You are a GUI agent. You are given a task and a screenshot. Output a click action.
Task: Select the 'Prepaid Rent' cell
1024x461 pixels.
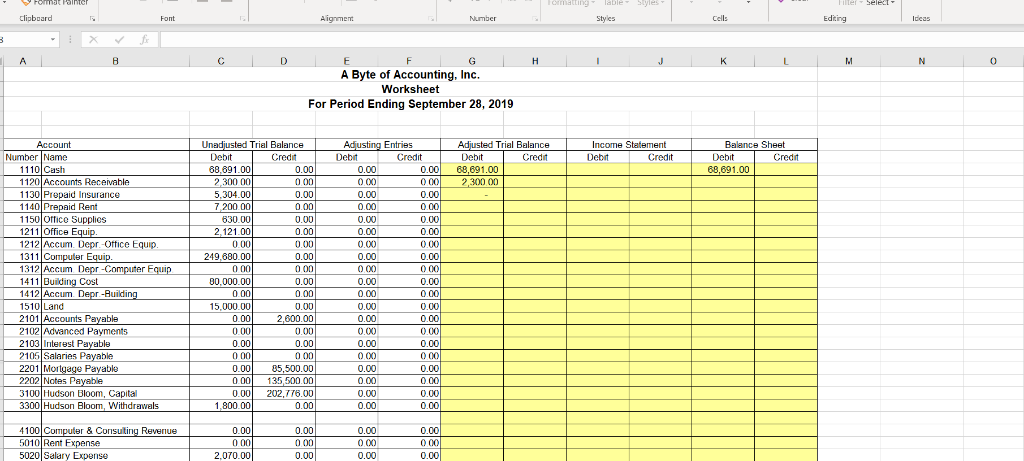(116, 207)
